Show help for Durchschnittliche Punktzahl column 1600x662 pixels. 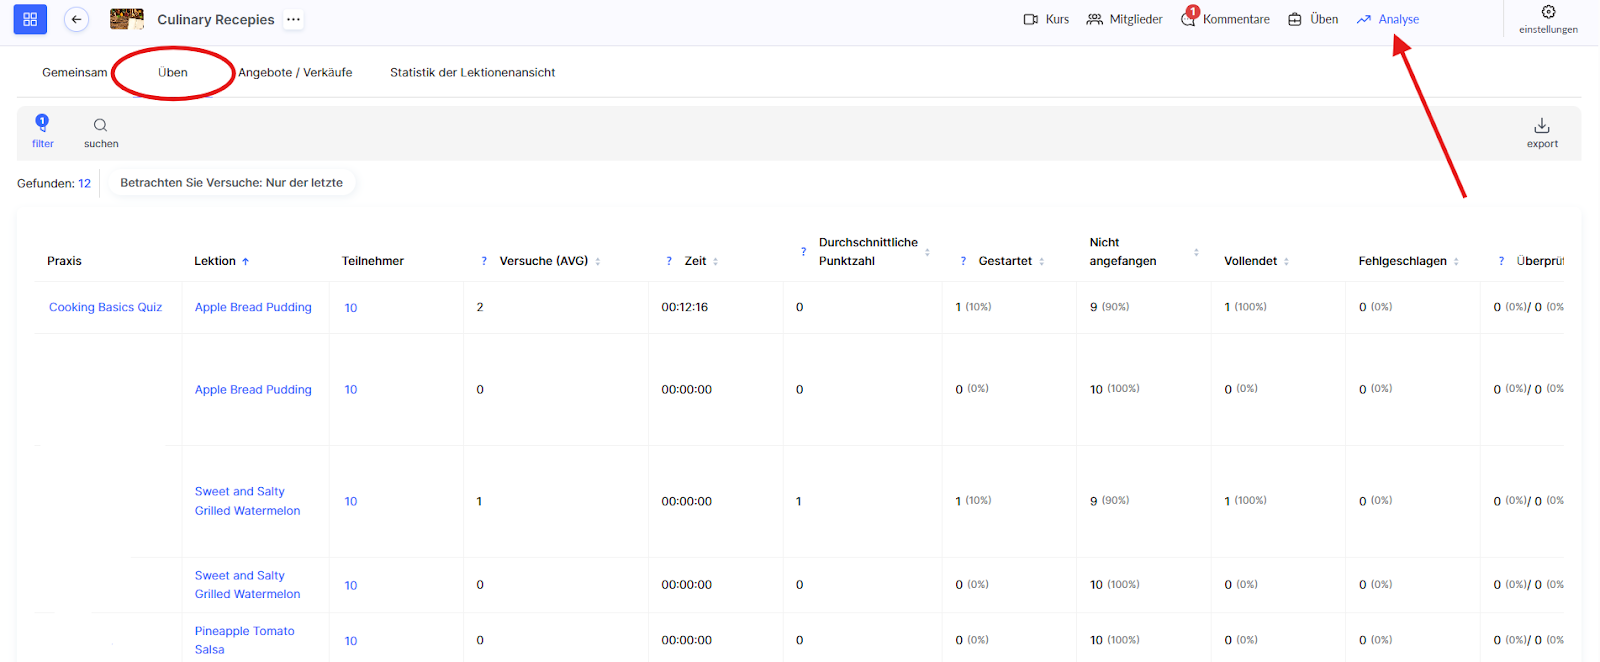(x=803, y=252)
